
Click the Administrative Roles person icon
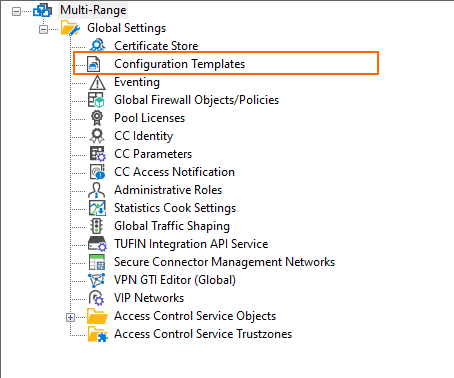pos(97,190)
